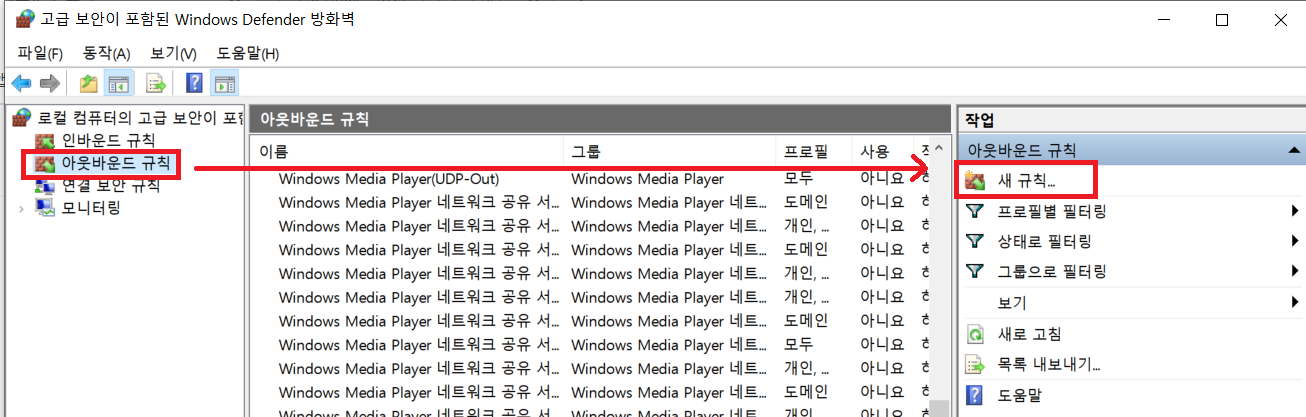Click the Back arrow toolbar icon

(x=21, y=84)
